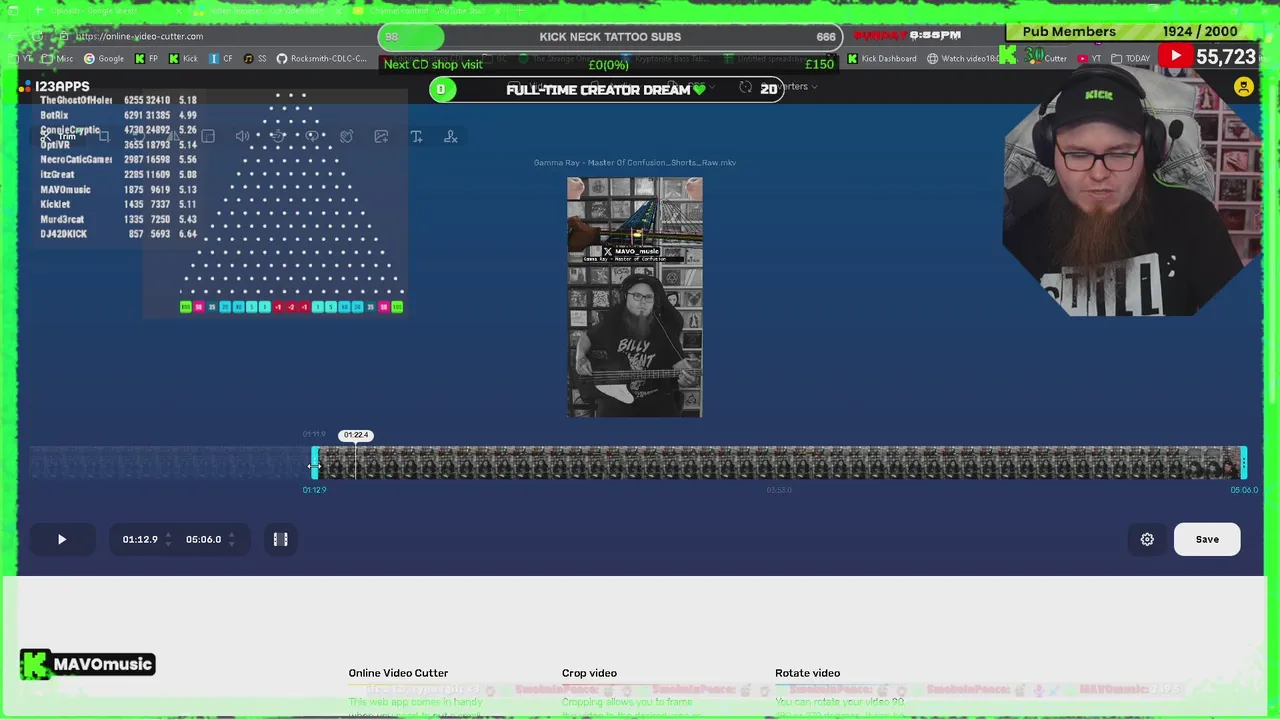1280x720 pixels.
Task: Open the Remove logo tool icon
Action: 451,136
